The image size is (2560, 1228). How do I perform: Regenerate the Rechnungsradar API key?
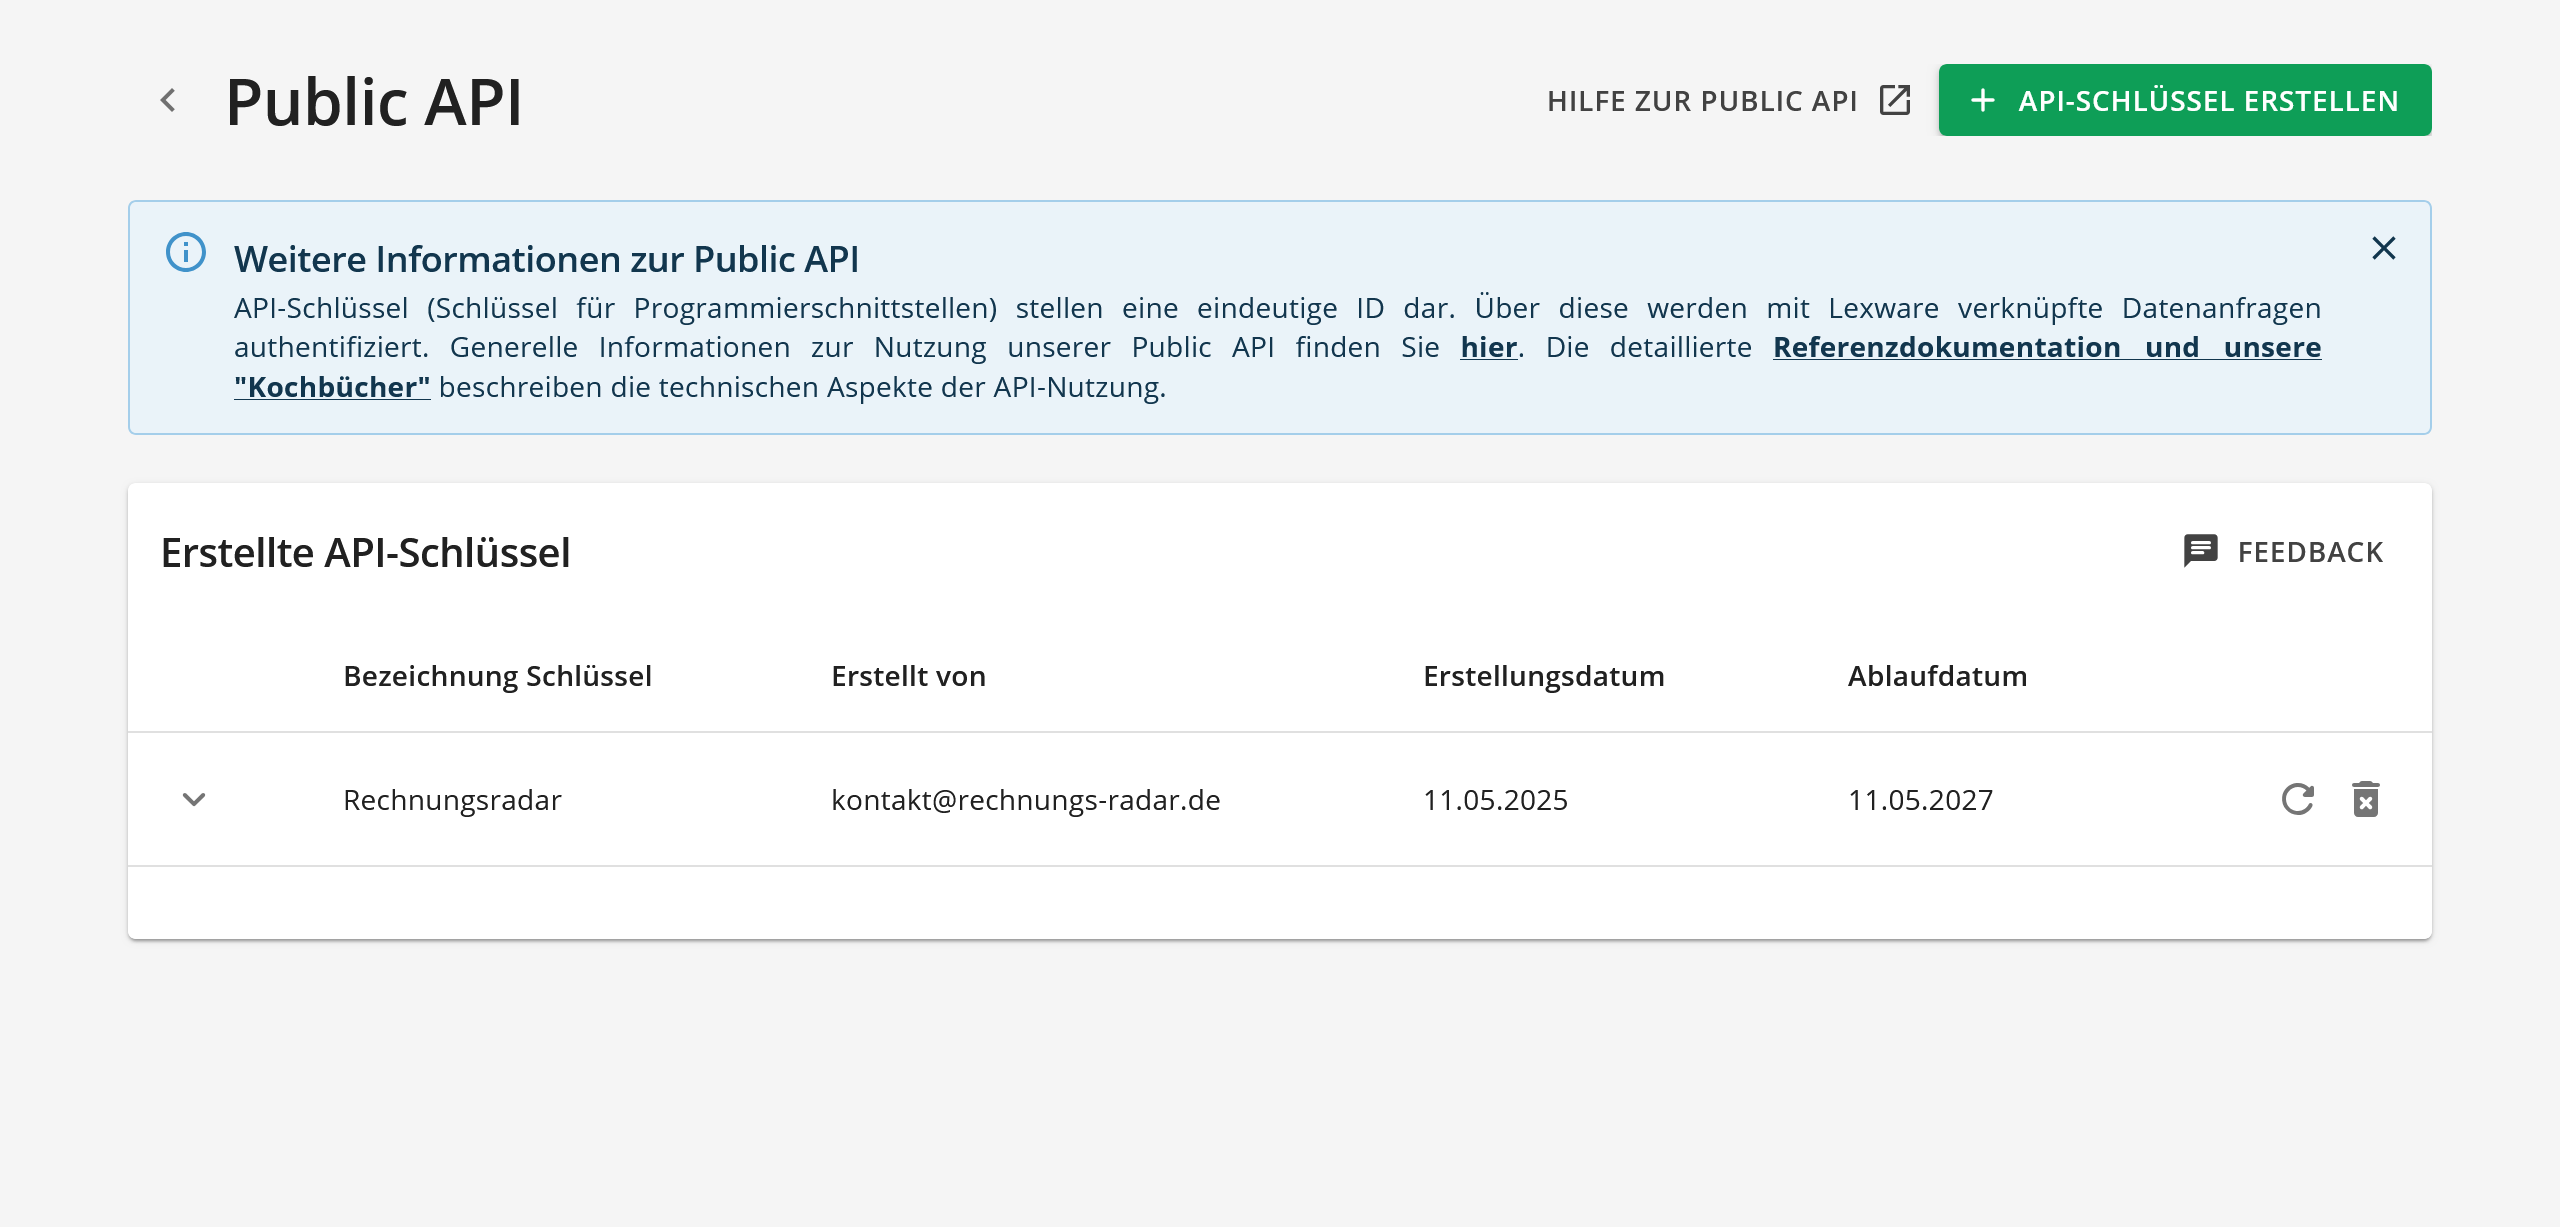[x=2297, y=799]
